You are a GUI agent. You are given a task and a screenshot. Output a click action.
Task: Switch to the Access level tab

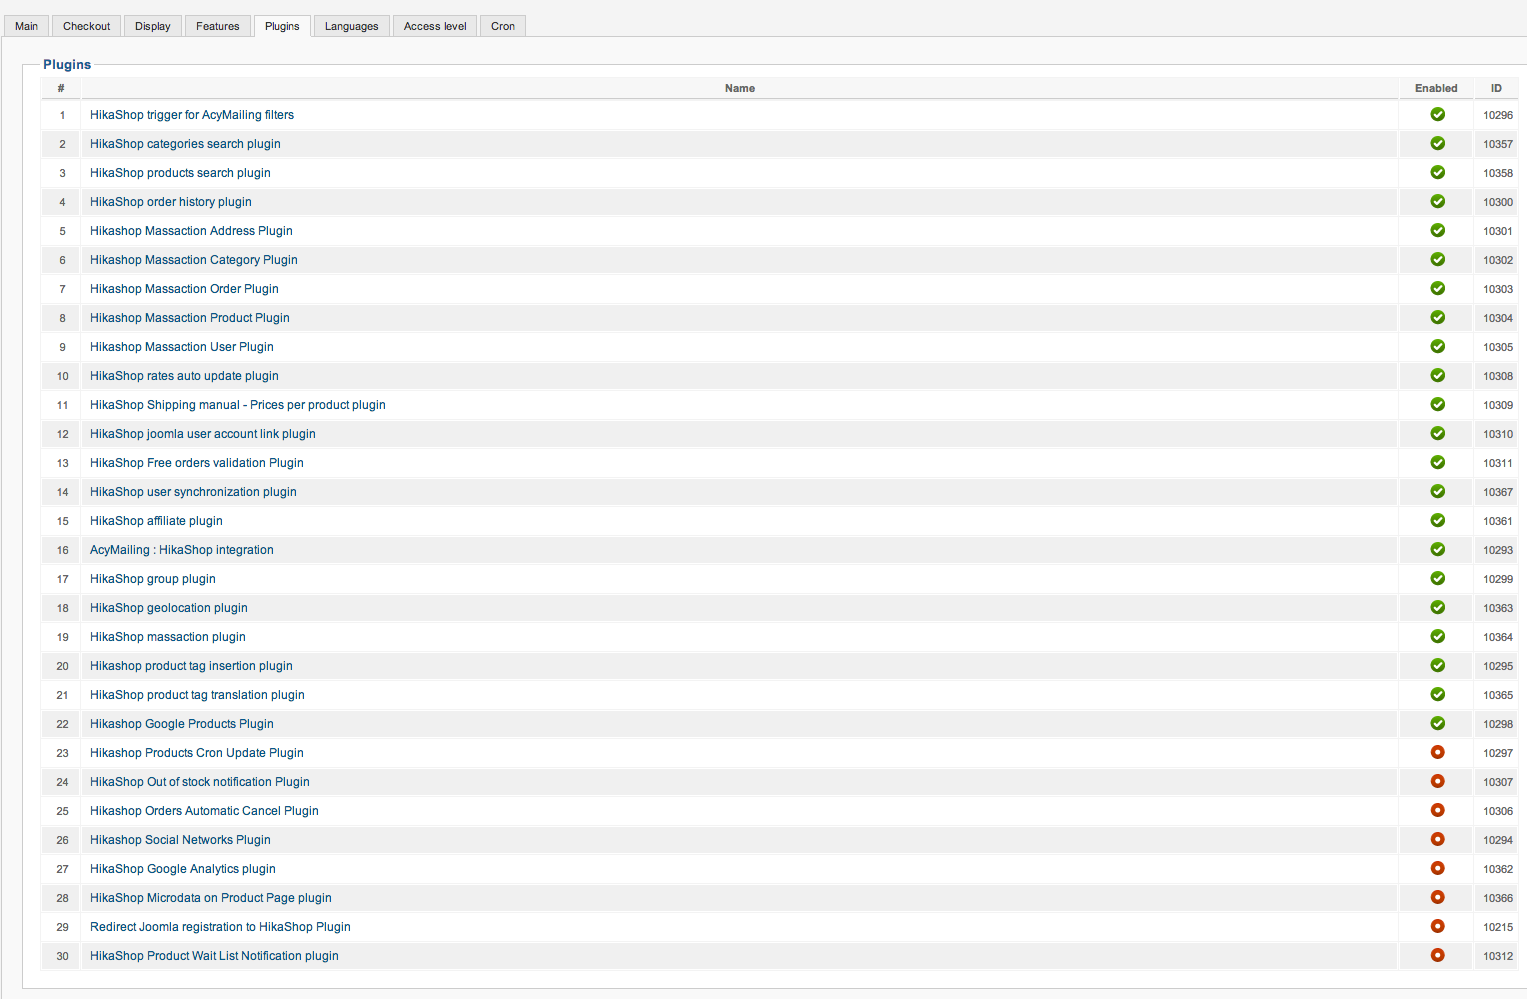(435, 26)
